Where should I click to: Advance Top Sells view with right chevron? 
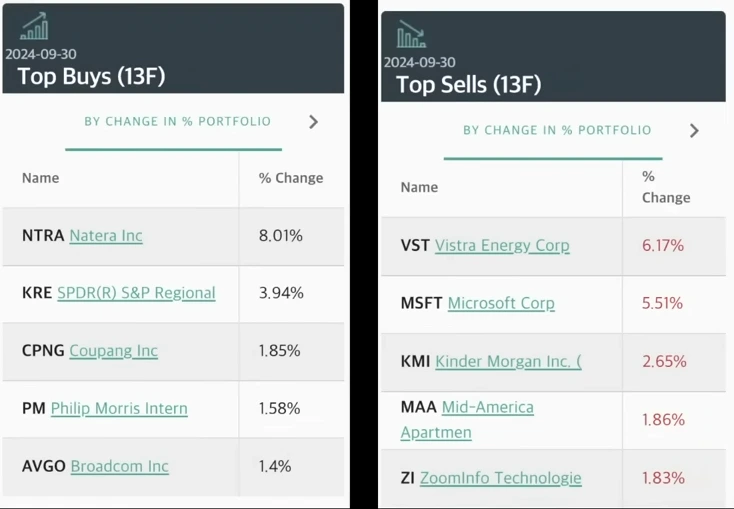click(694, 131)
